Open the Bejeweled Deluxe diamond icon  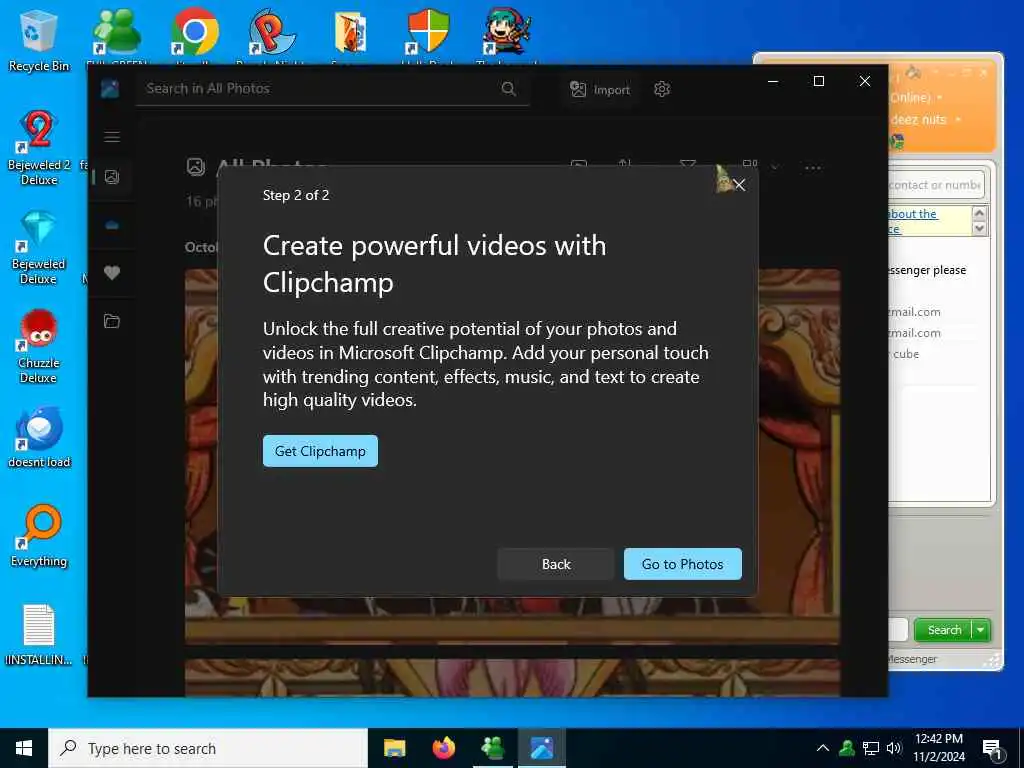pos(39,248)
